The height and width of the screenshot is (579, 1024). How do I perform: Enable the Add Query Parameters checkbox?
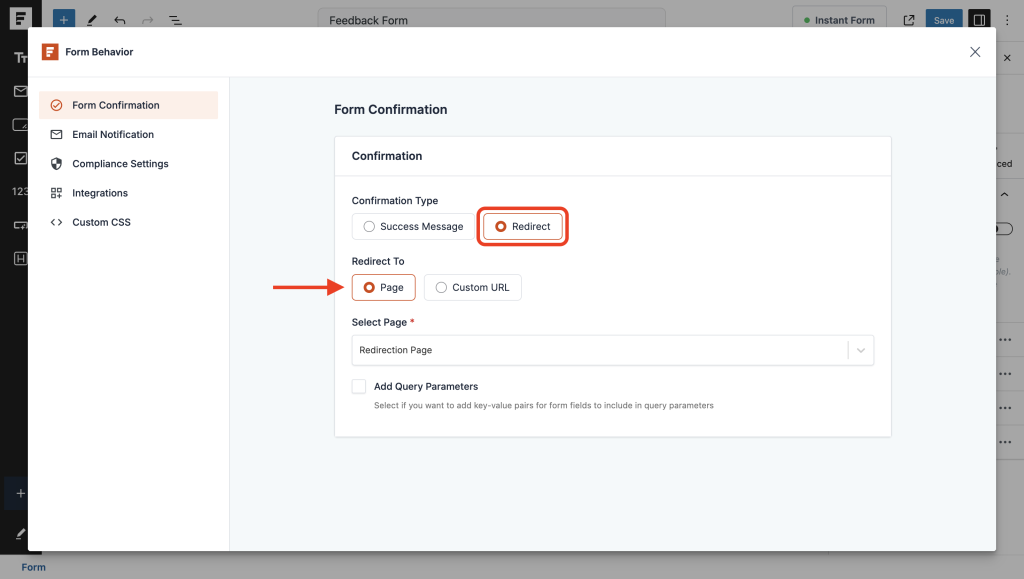pos(359,386)
